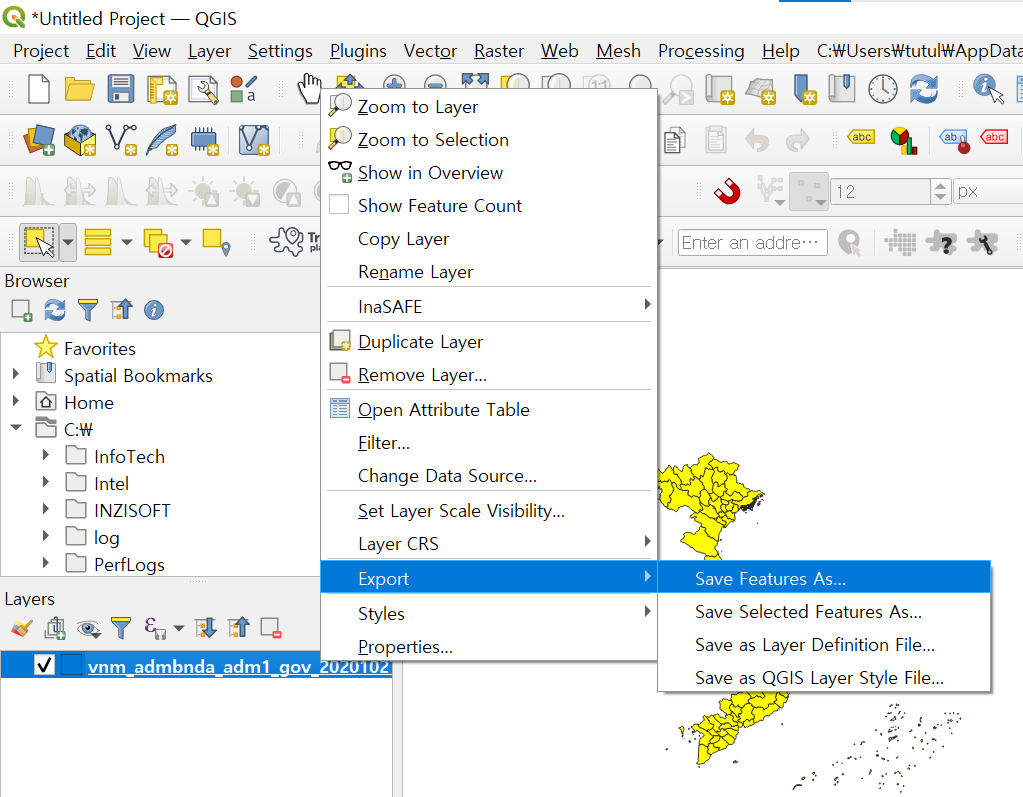Toggle the Show Feature Count checkbox
This screenshot has width=1023, height=797.
click(x=339, y=205)
